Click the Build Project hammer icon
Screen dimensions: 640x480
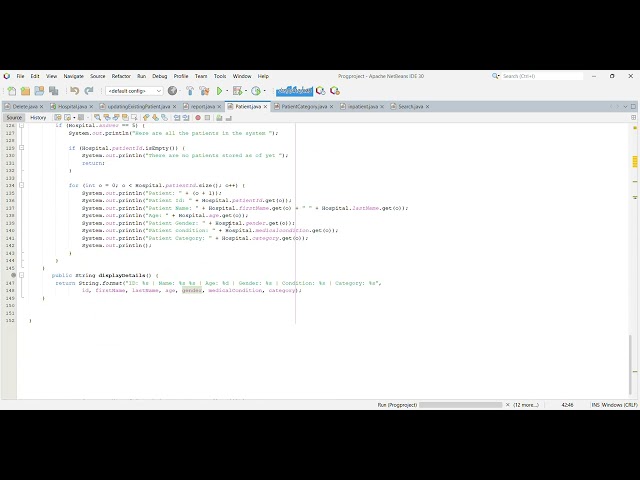tap(190, 91)
